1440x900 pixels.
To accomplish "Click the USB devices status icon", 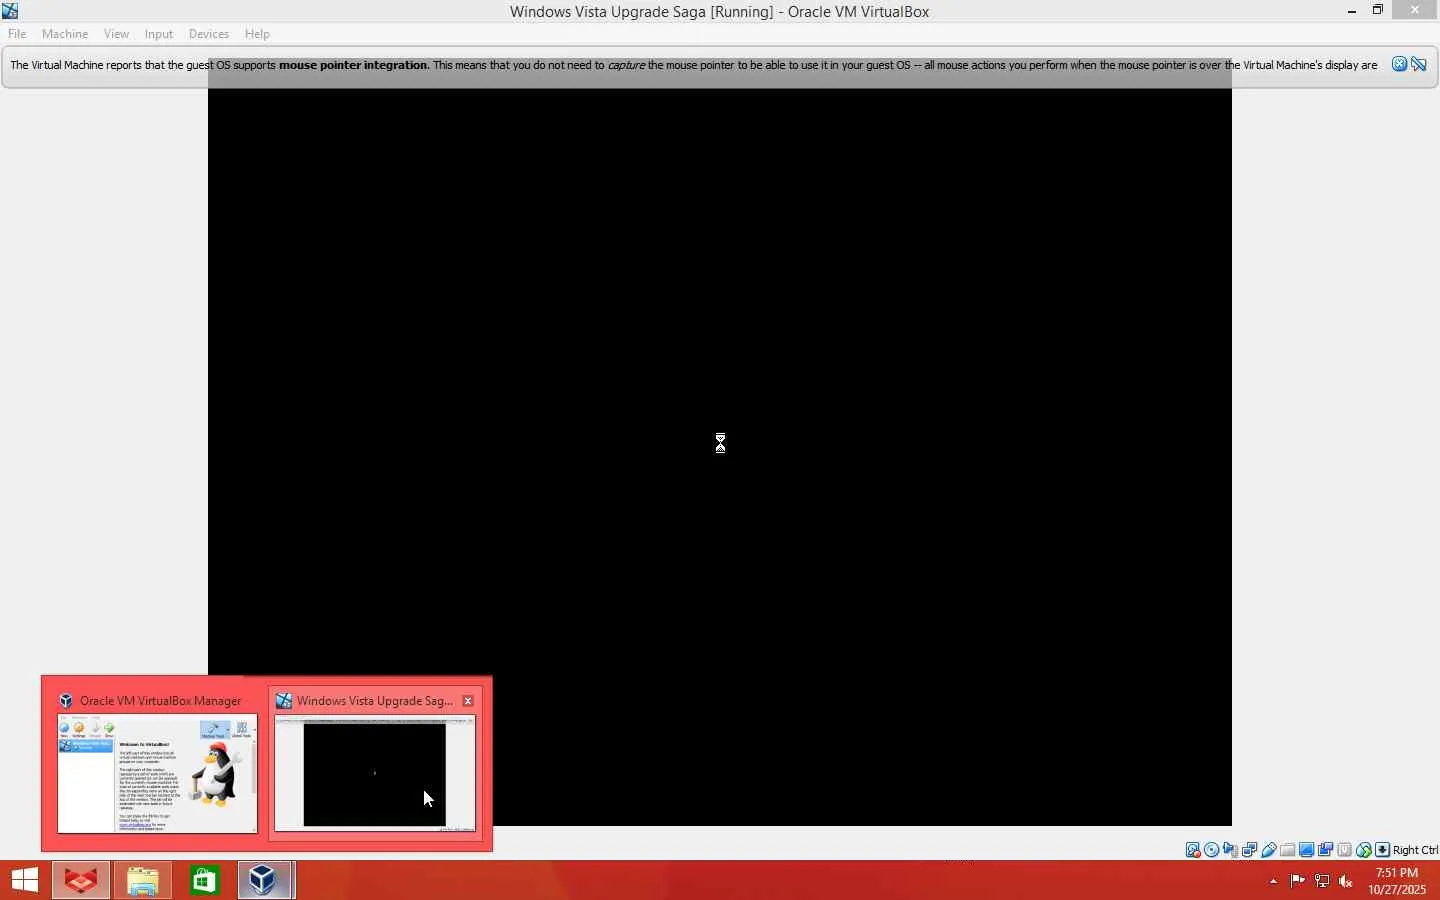I will point(1269,850).
